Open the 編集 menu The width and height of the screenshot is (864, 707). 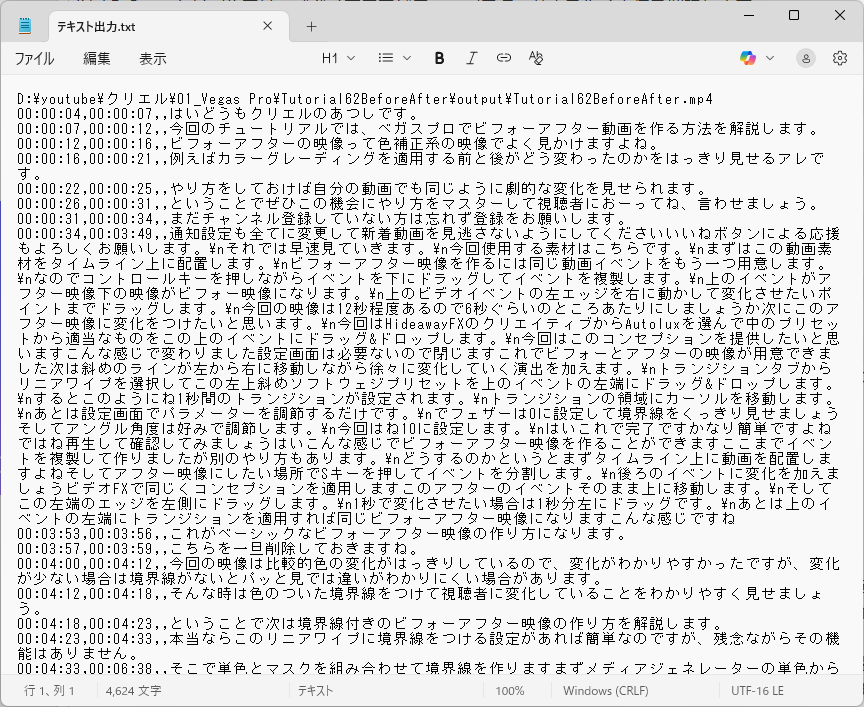click(97, 58)
